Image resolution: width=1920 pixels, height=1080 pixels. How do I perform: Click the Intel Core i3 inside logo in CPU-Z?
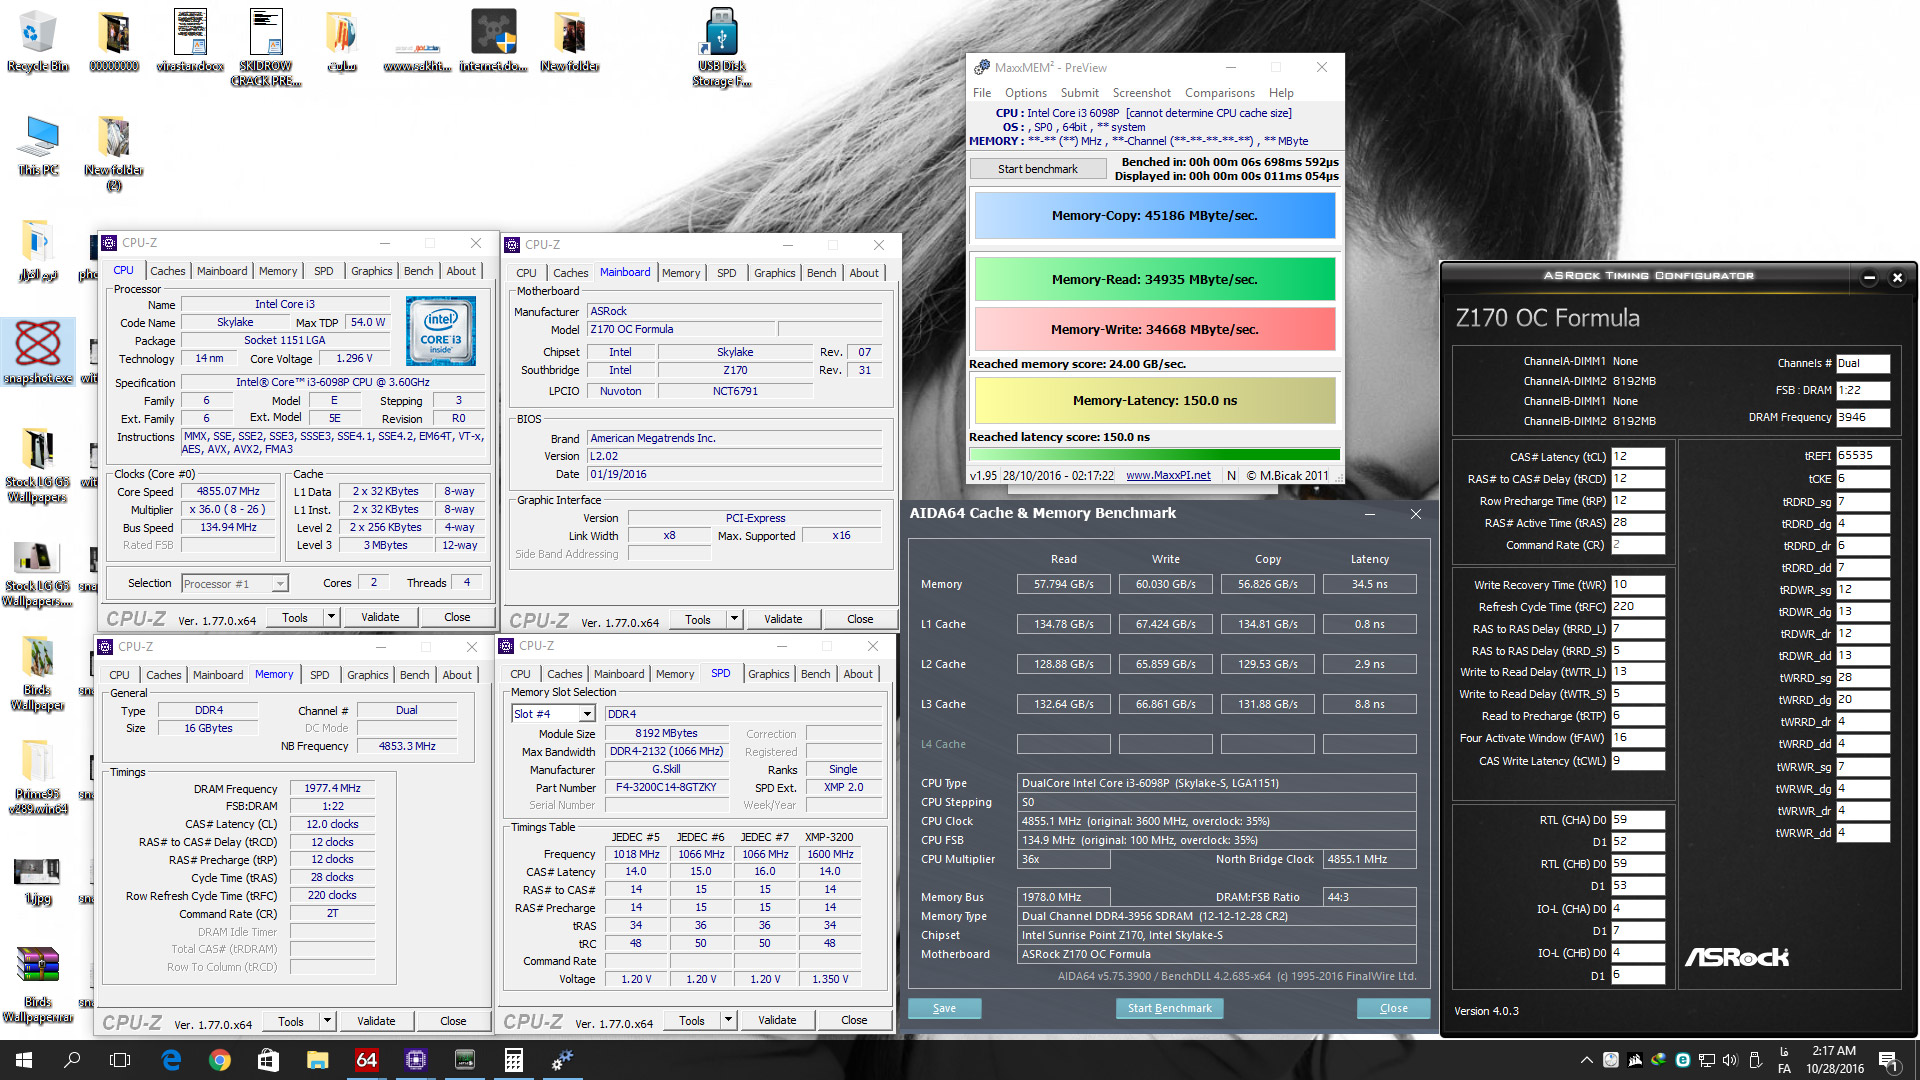441,331
